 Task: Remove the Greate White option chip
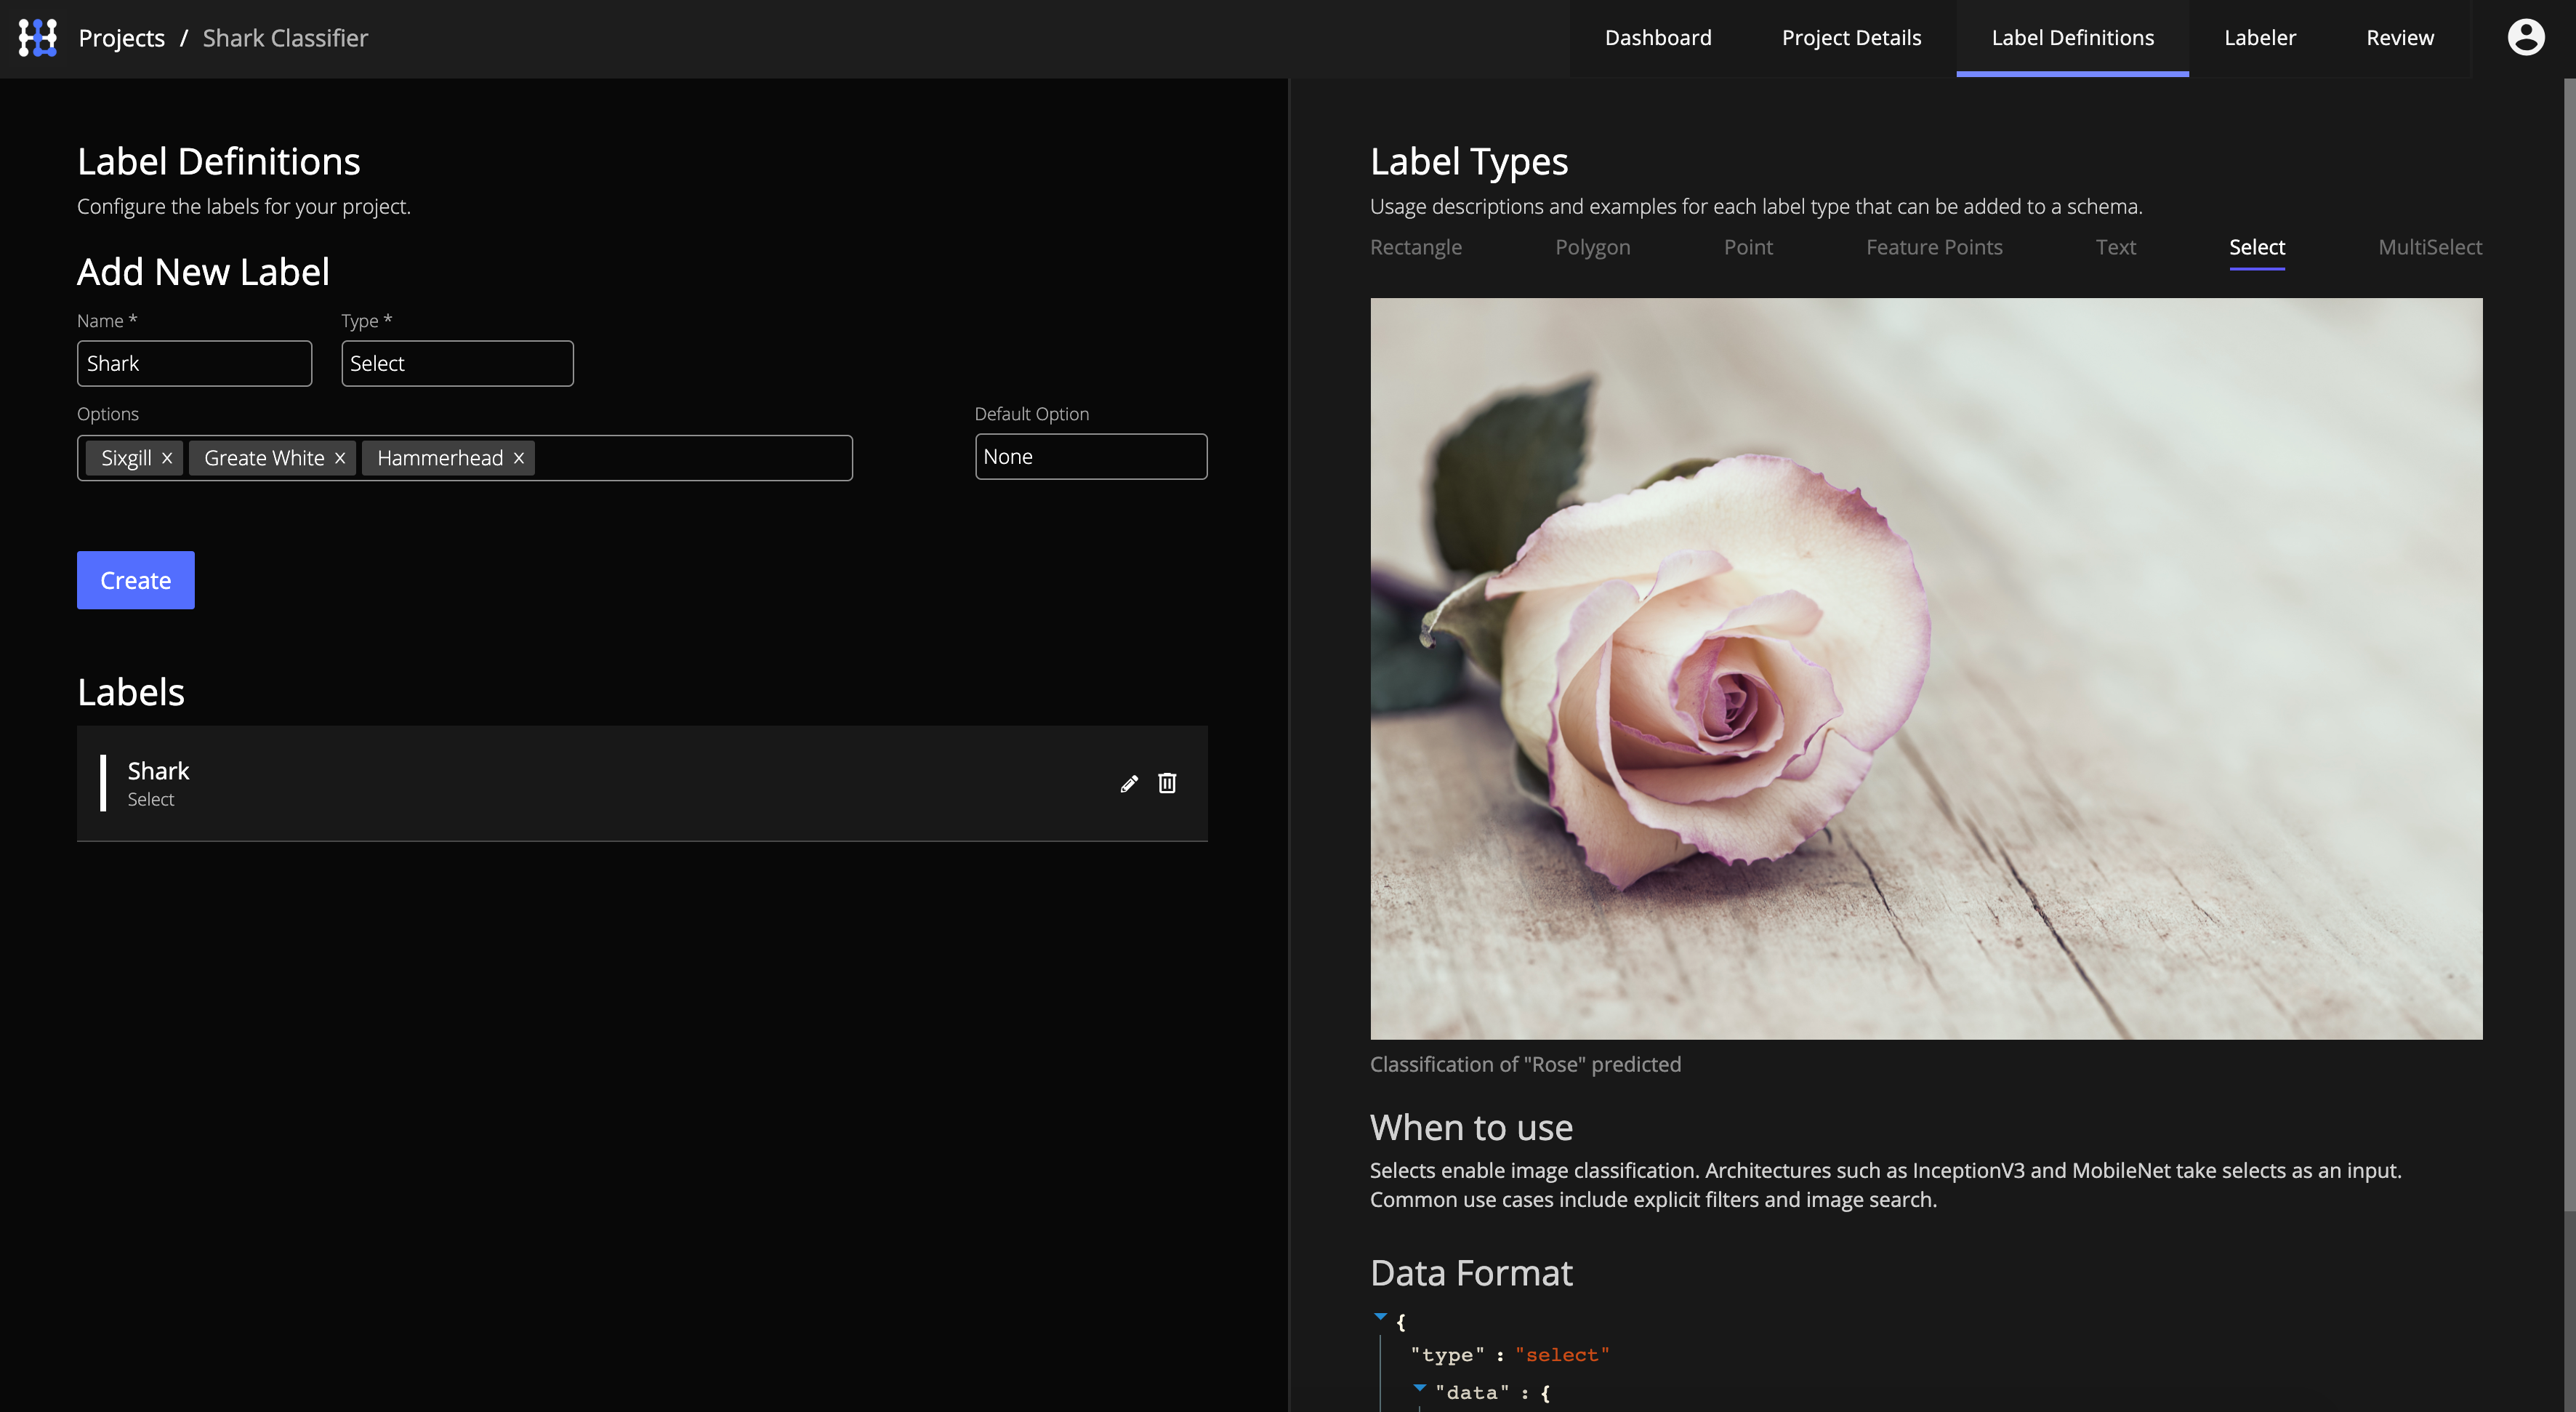point(340,458)
